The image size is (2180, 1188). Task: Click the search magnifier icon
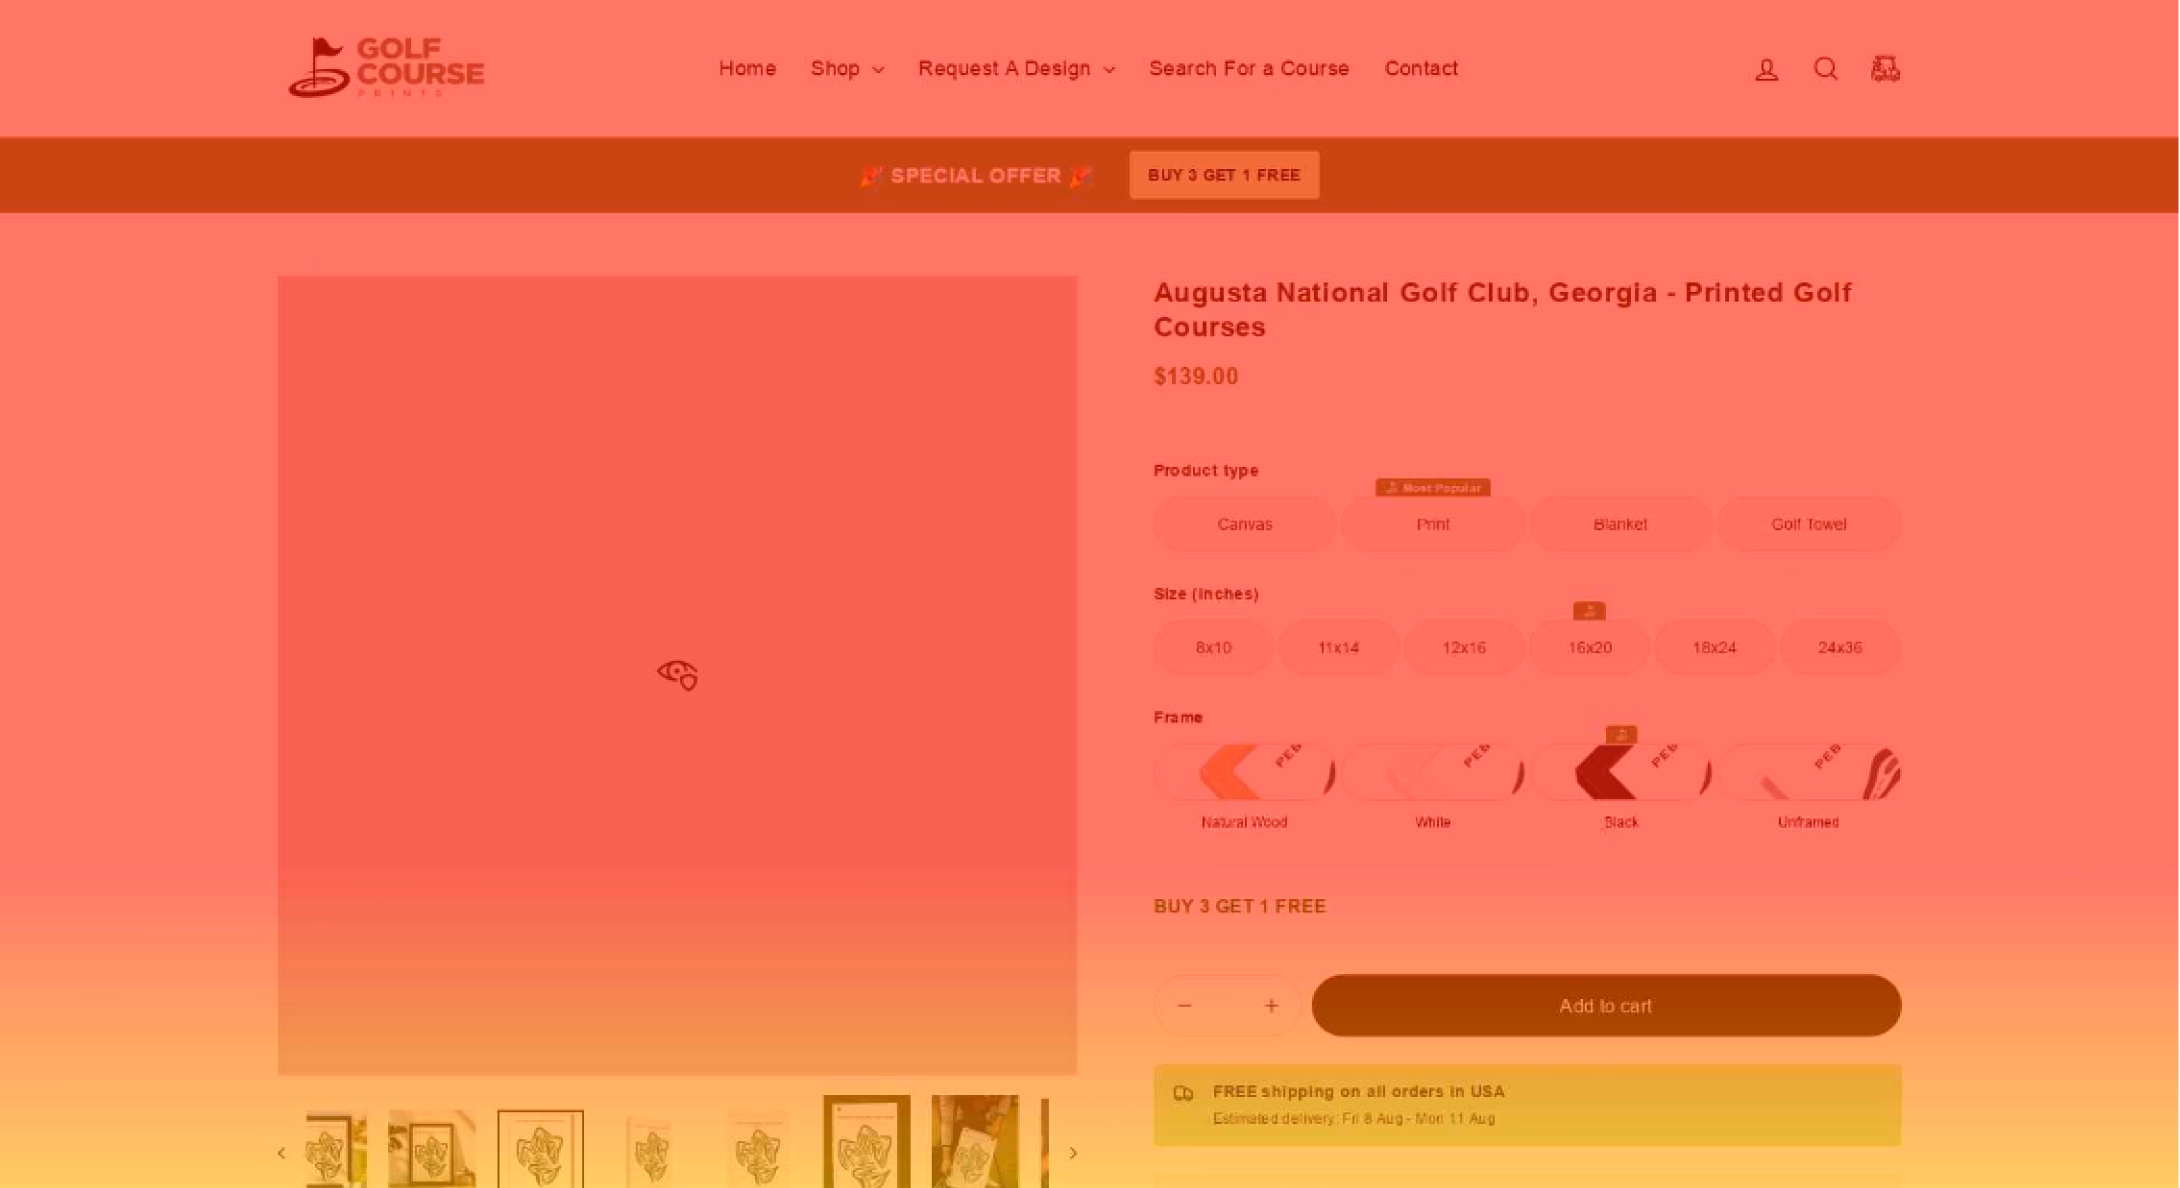(1825, 69)
